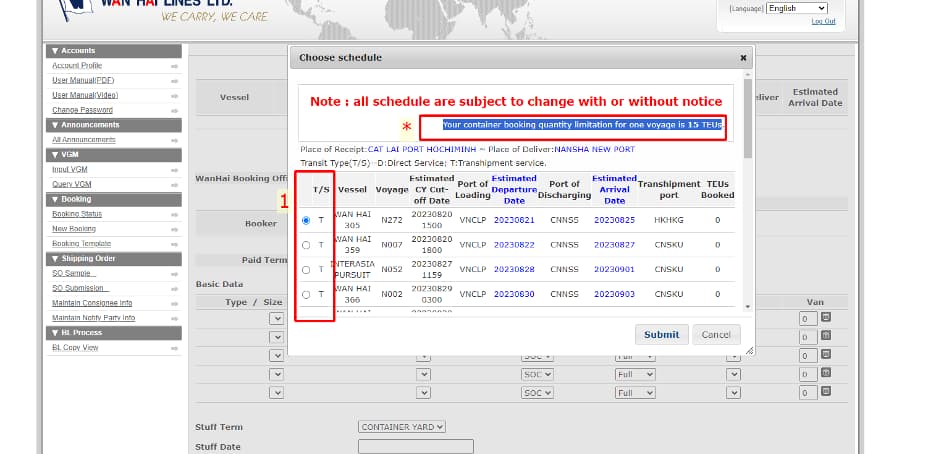This screenshot has height=454, width=936.
Task: Close the Choose schedule dialog
Action: coord(743,58)
